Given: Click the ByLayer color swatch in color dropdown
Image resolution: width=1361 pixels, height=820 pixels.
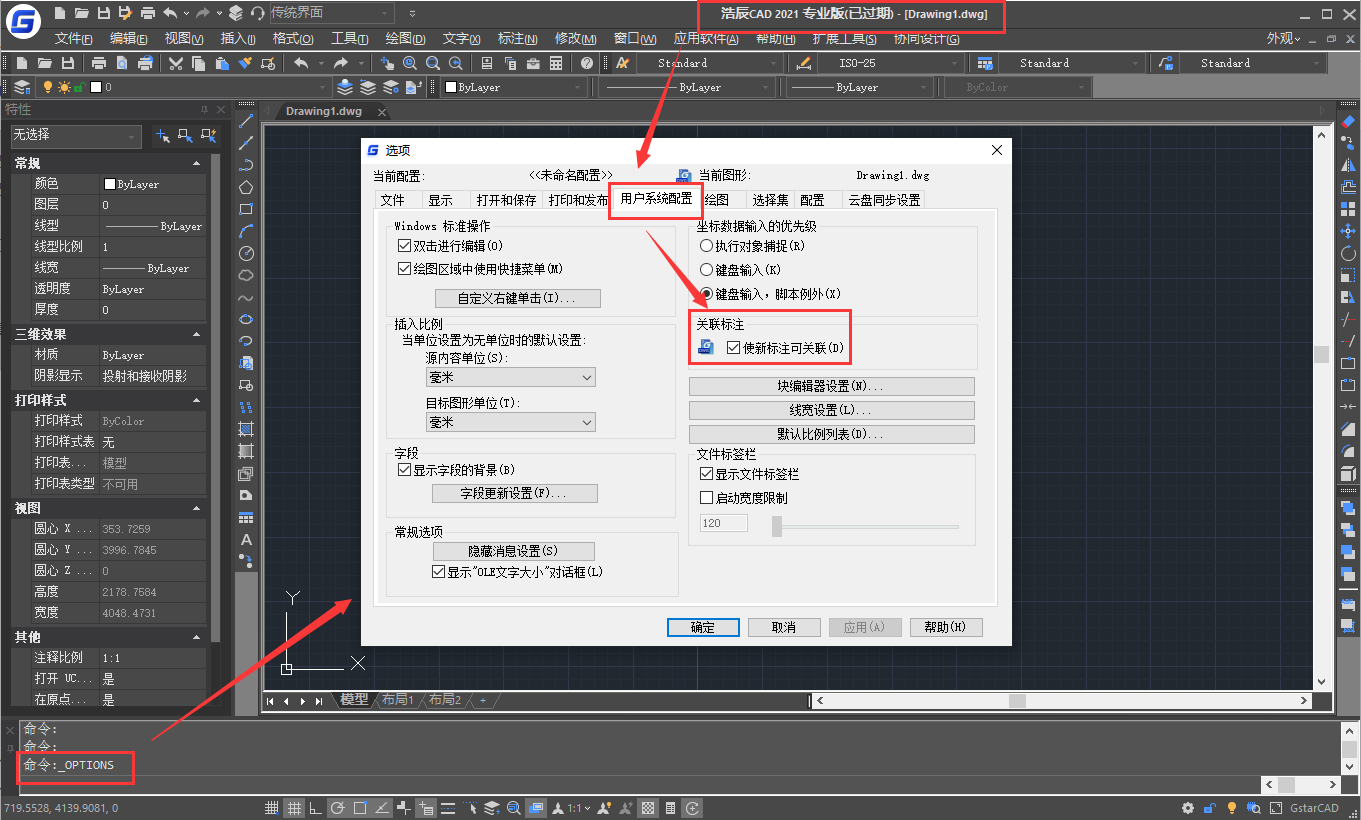Looking at the screenshot, I should point(451,87).
